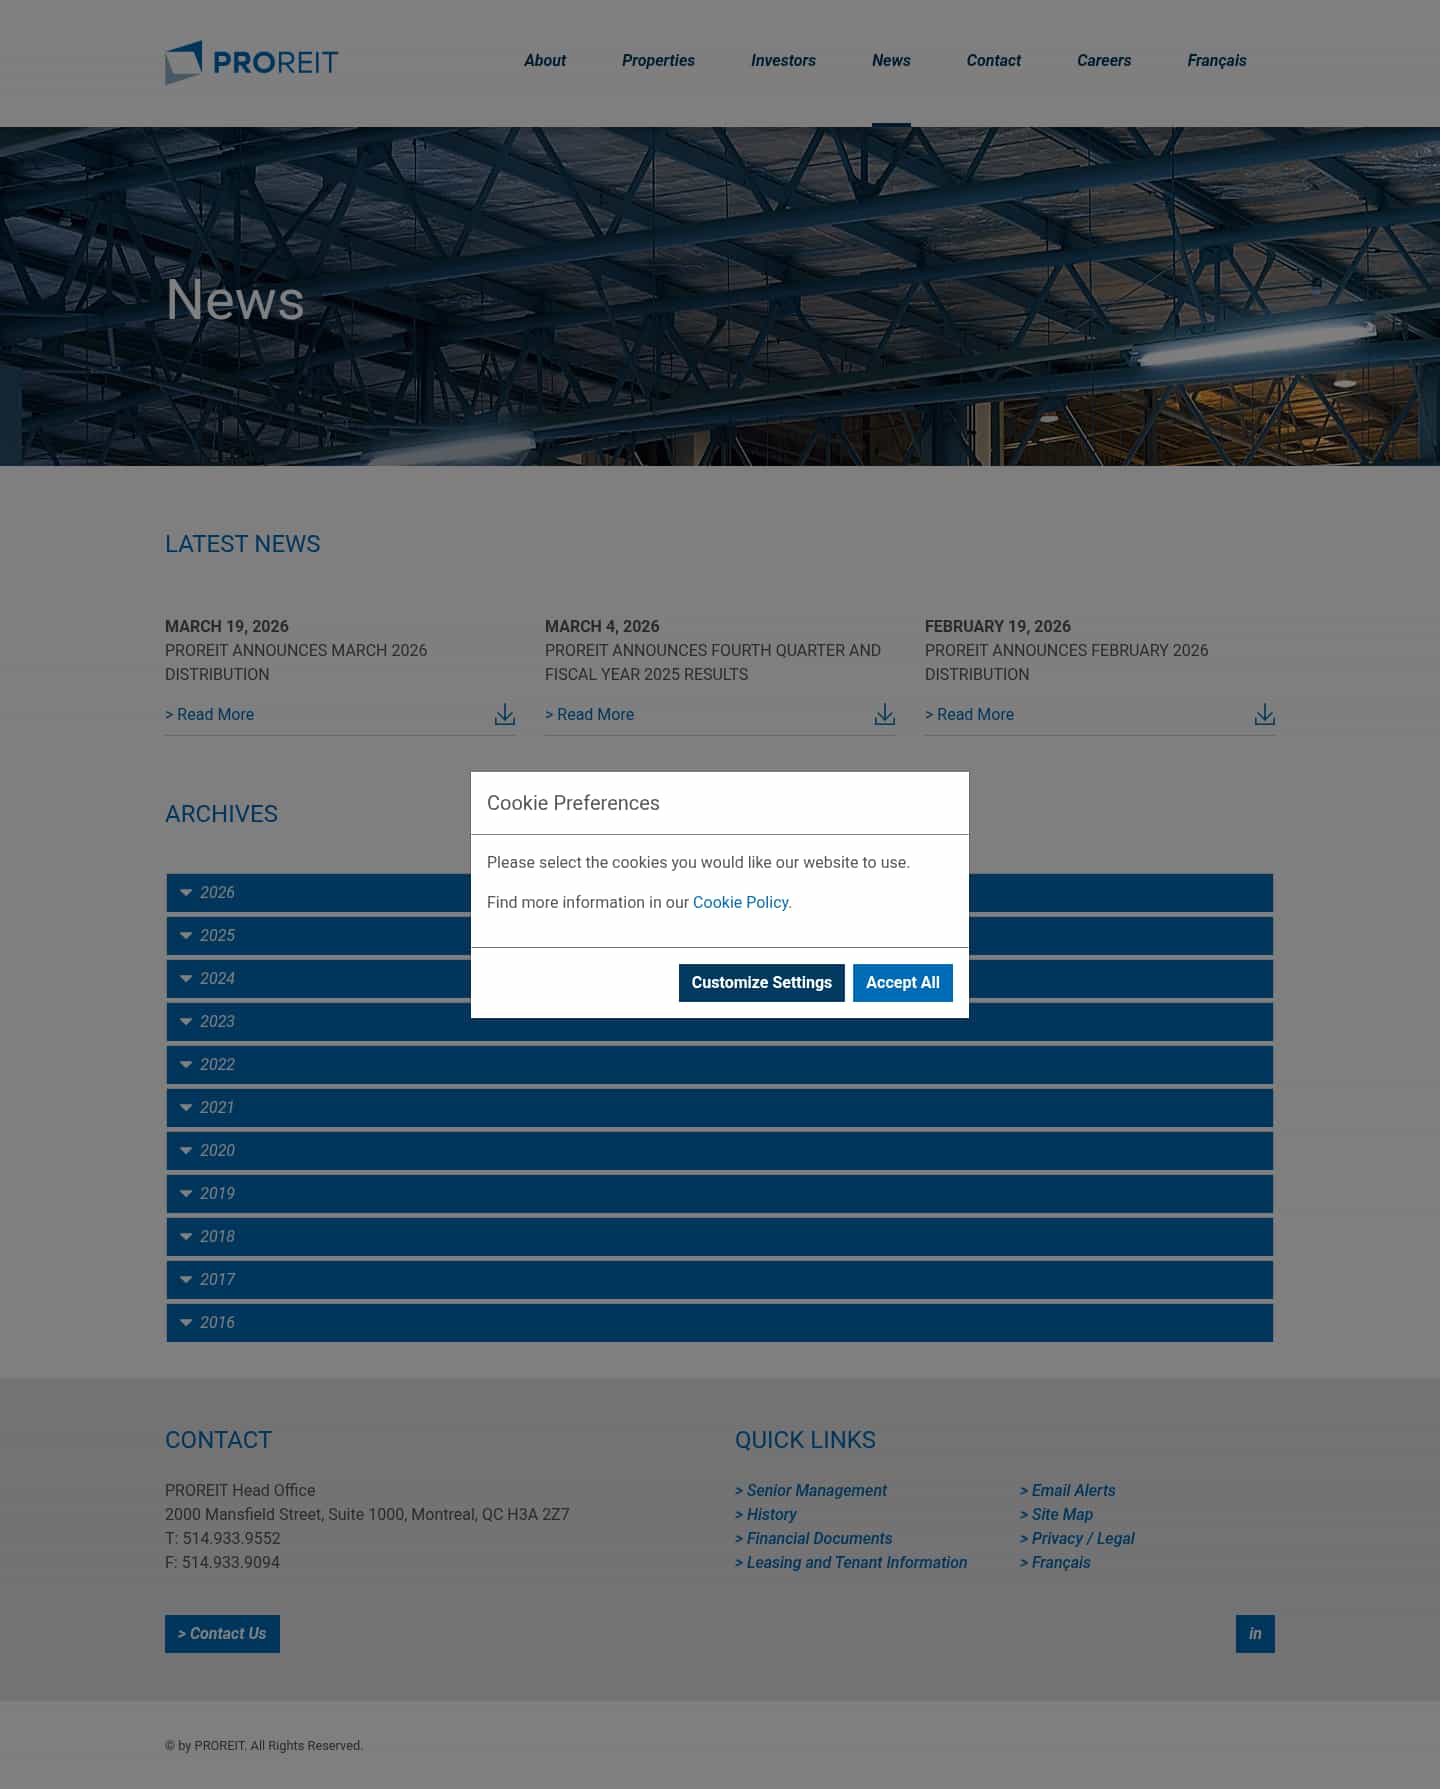Click the 'FEBRUARY 19, 2026' date text

(998, 627)
